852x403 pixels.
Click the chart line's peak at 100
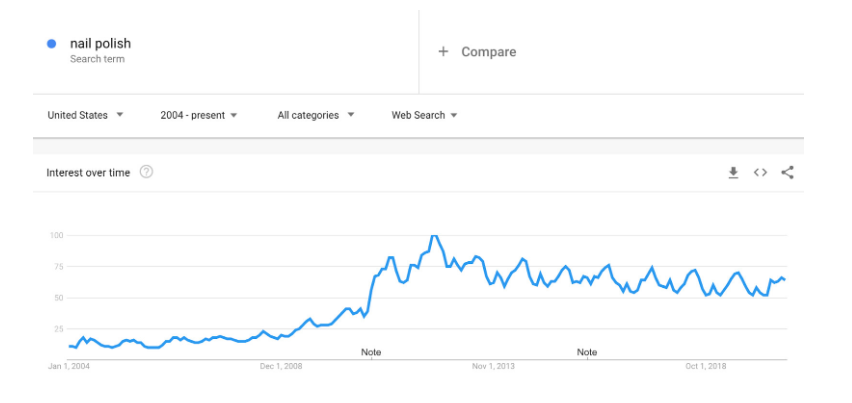click(x=433, y=236)
